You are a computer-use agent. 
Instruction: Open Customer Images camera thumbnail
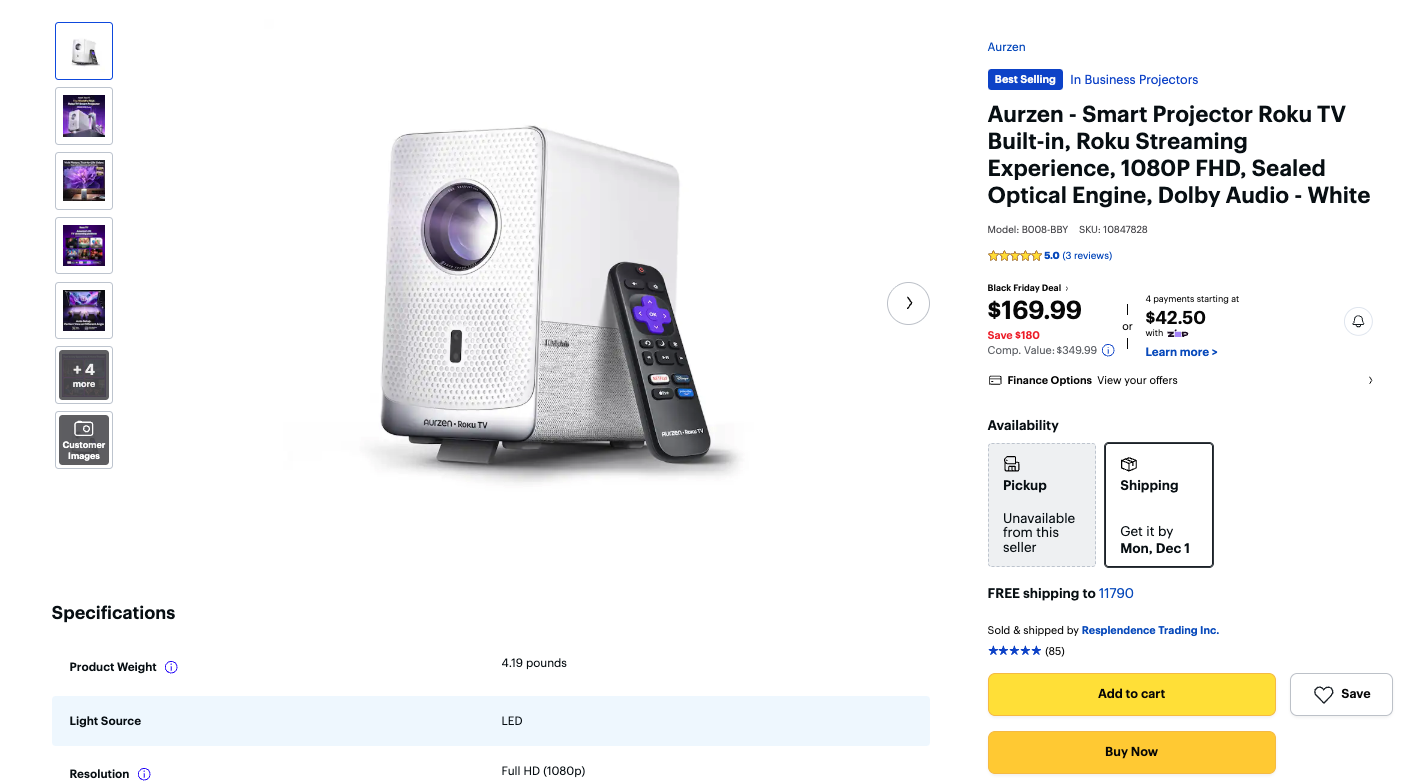coord(84,440)
